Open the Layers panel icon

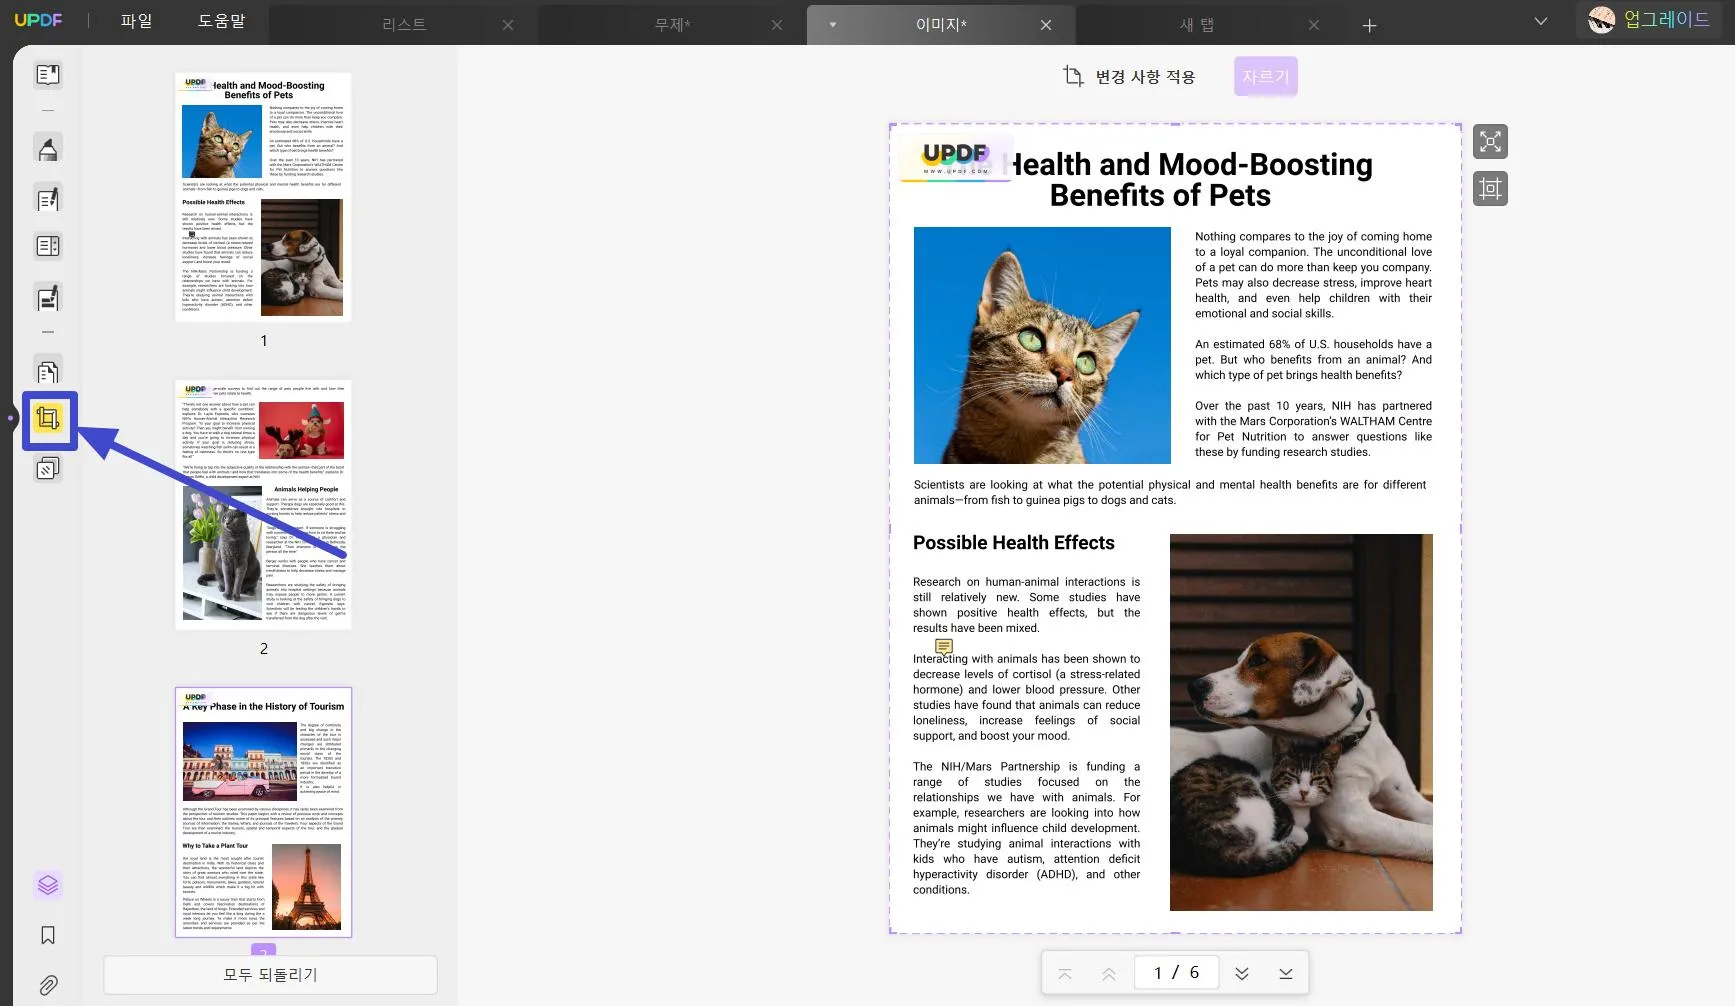point(47,885)
